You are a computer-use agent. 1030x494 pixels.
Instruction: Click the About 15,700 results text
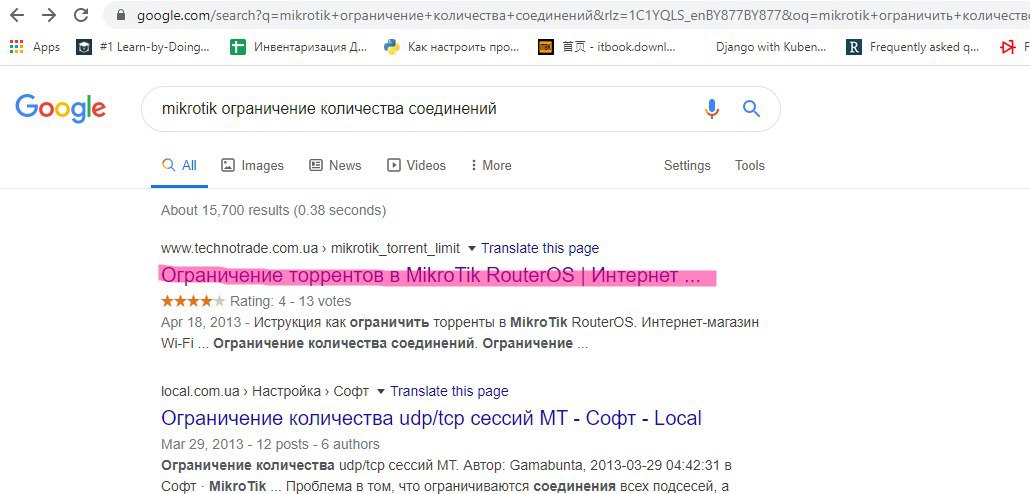273,210
